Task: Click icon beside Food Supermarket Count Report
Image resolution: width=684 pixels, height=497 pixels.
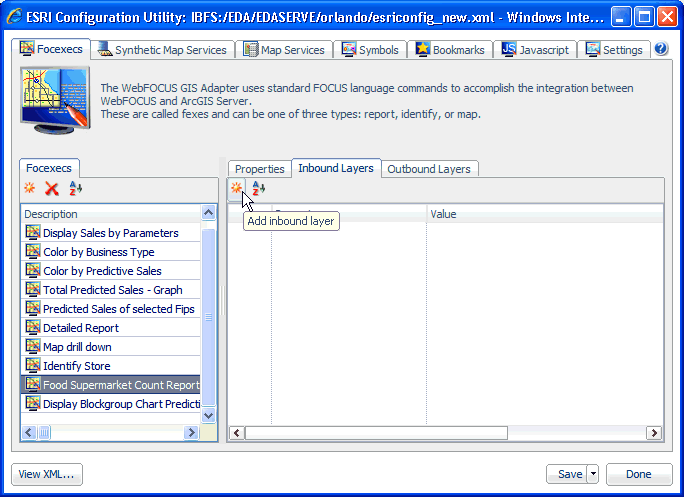Action: [33, 384]
